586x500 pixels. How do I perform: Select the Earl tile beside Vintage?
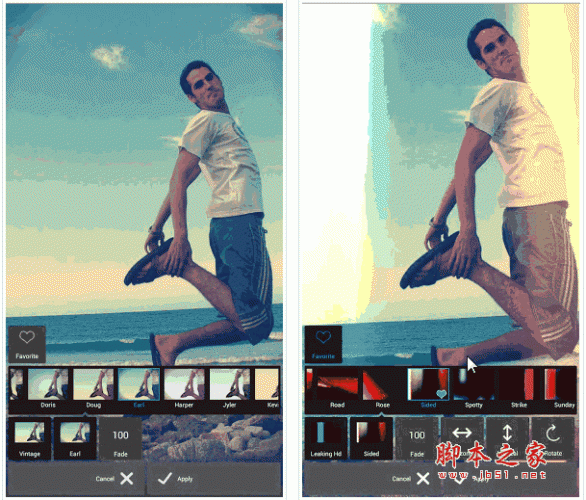pos(75,439)
